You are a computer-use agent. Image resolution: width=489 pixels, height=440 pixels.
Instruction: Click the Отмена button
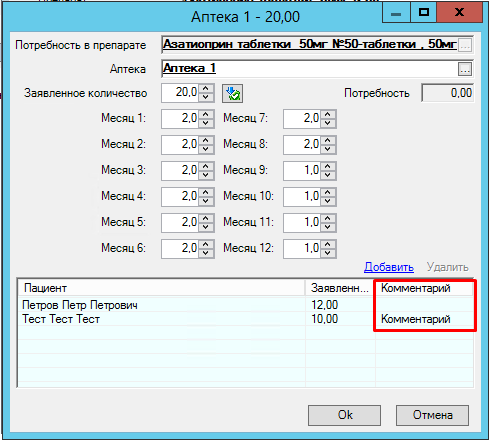(432, 415)
